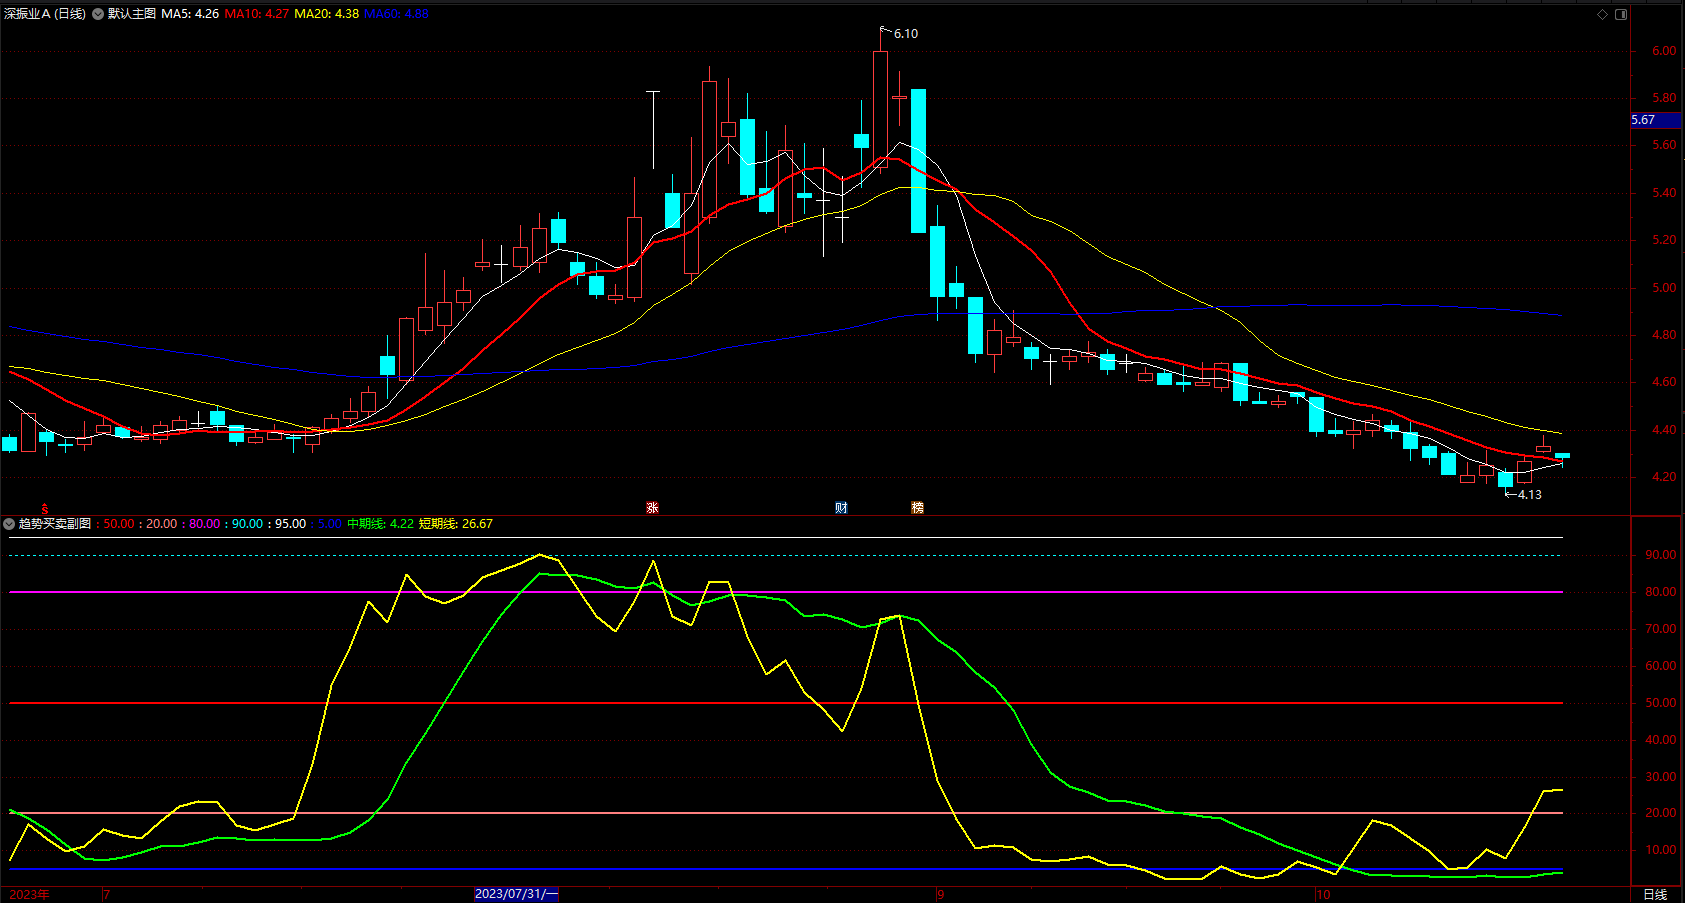
Task: Select the red MA10 indicator label
Action: [256, 14]
